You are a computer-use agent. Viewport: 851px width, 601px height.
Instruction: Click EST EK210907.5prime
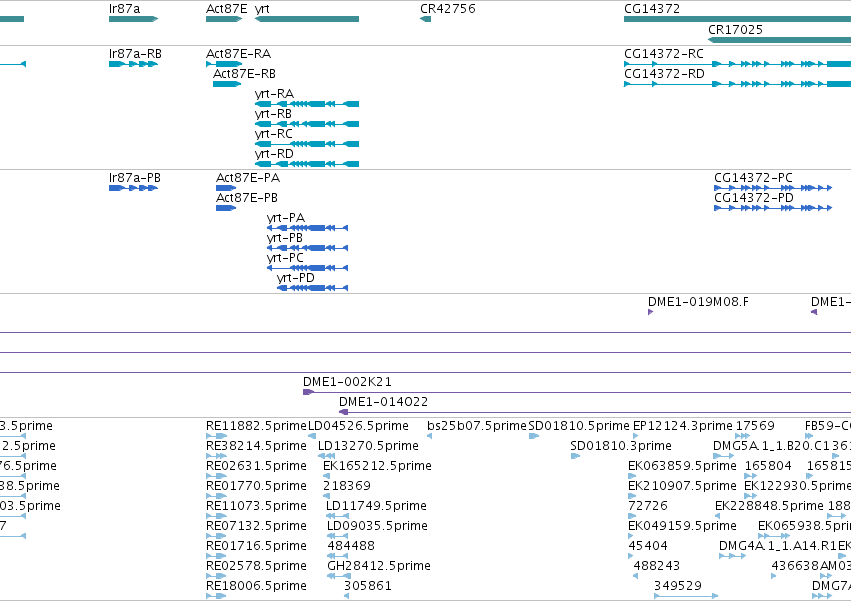[x=632, y=496]
